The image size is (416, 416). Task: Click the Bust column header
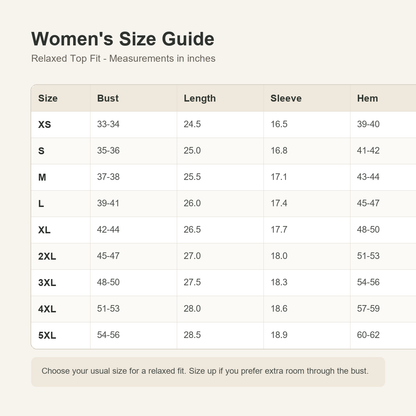pos(108,98)
